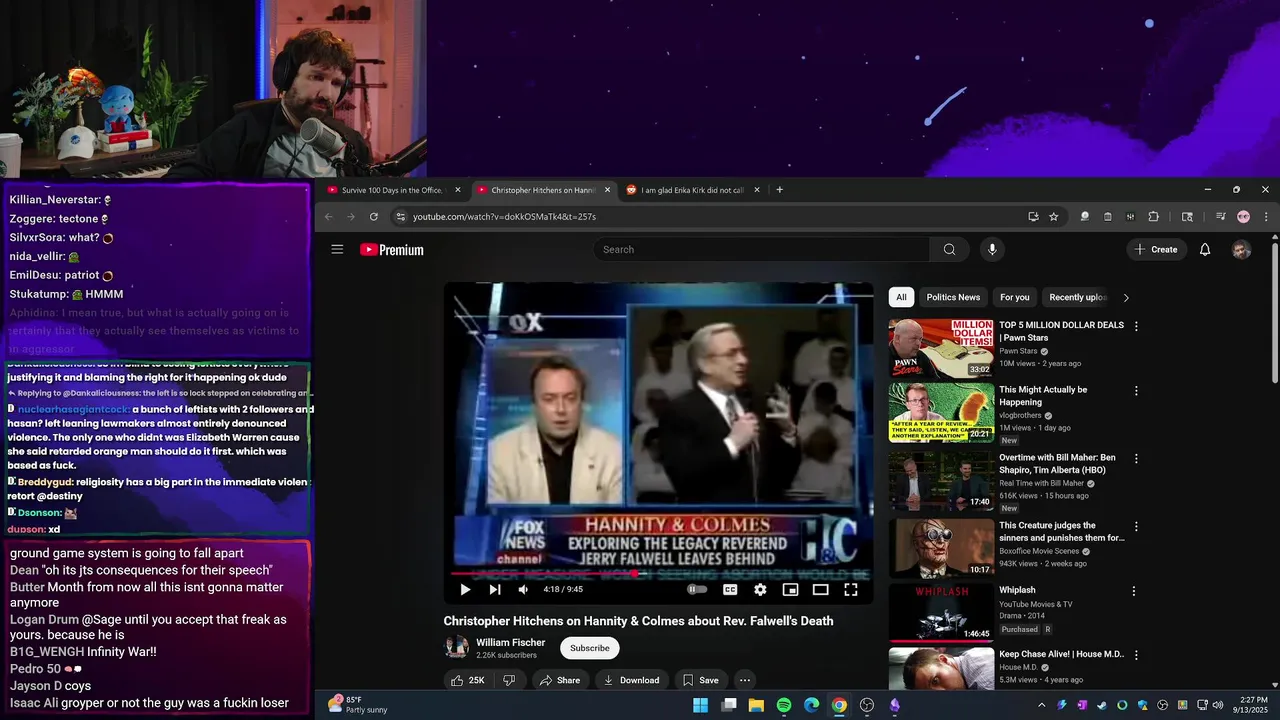The height and width of the screenshot is (720, 1280).
Task: Enable theater mode in player
Action: coord(820,590)
